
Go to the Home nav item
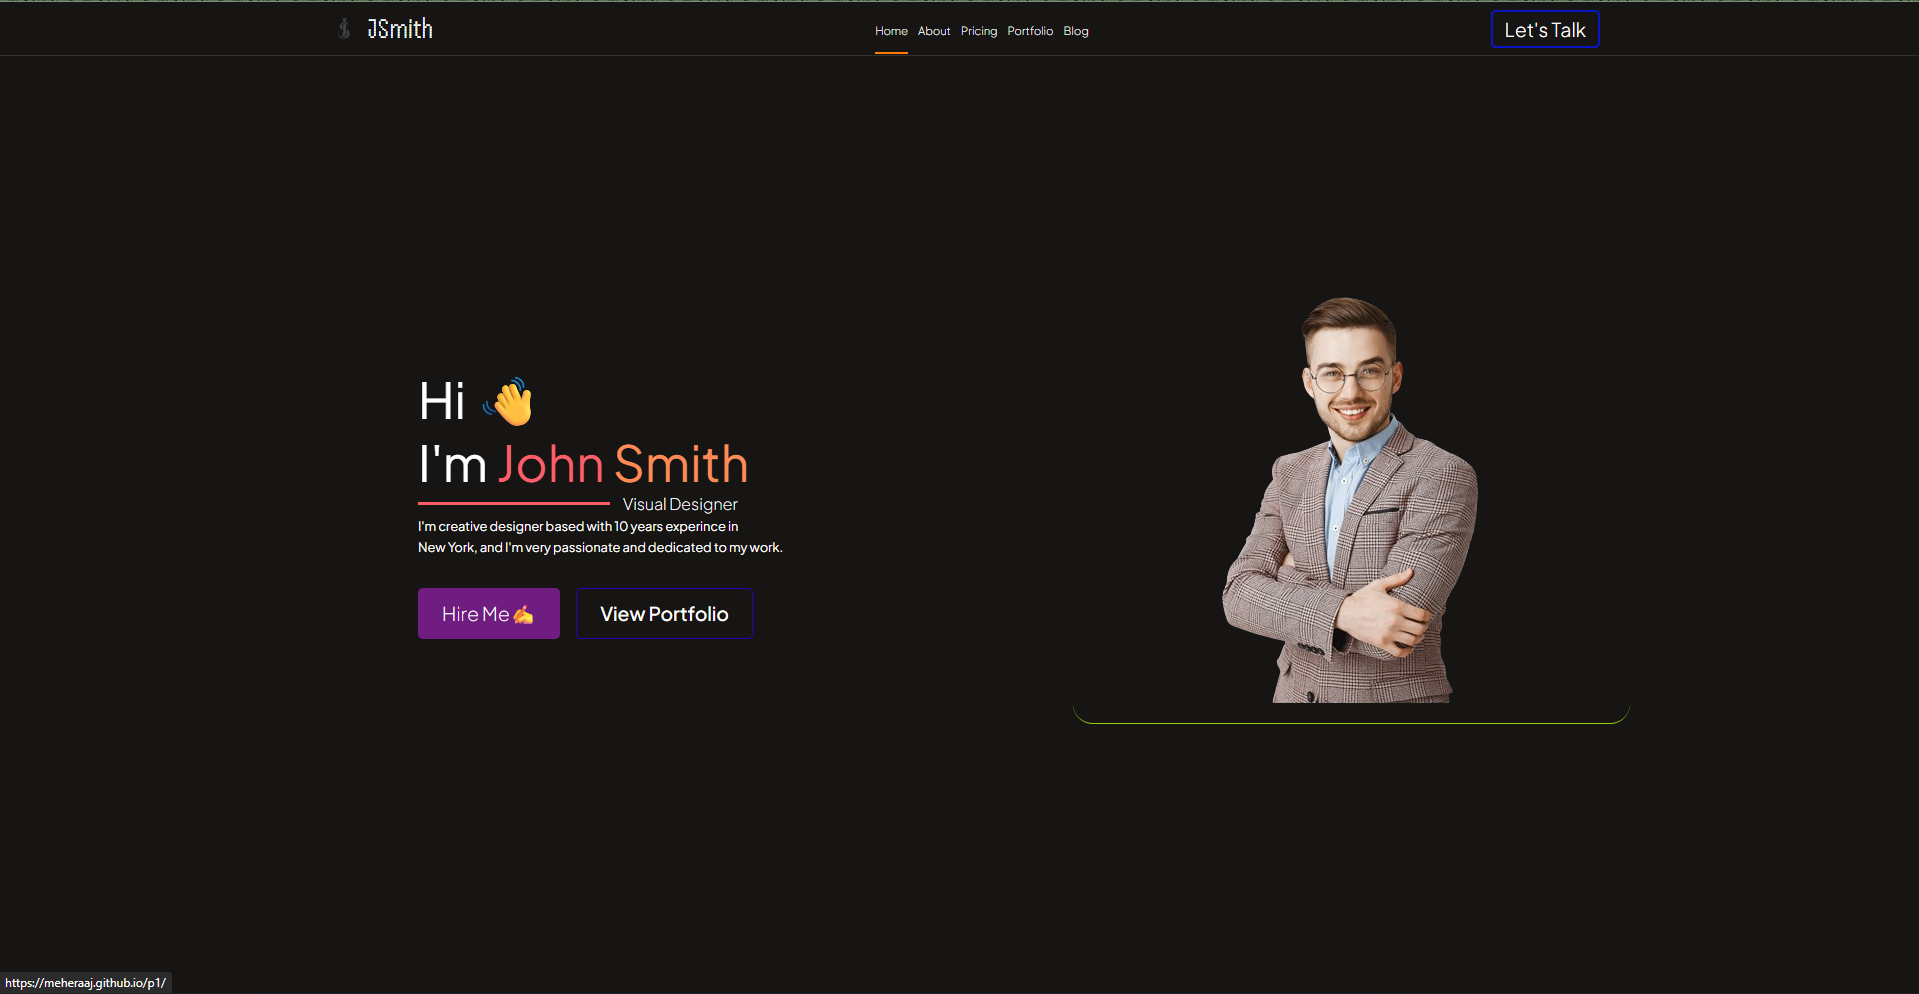pos(891,31)
